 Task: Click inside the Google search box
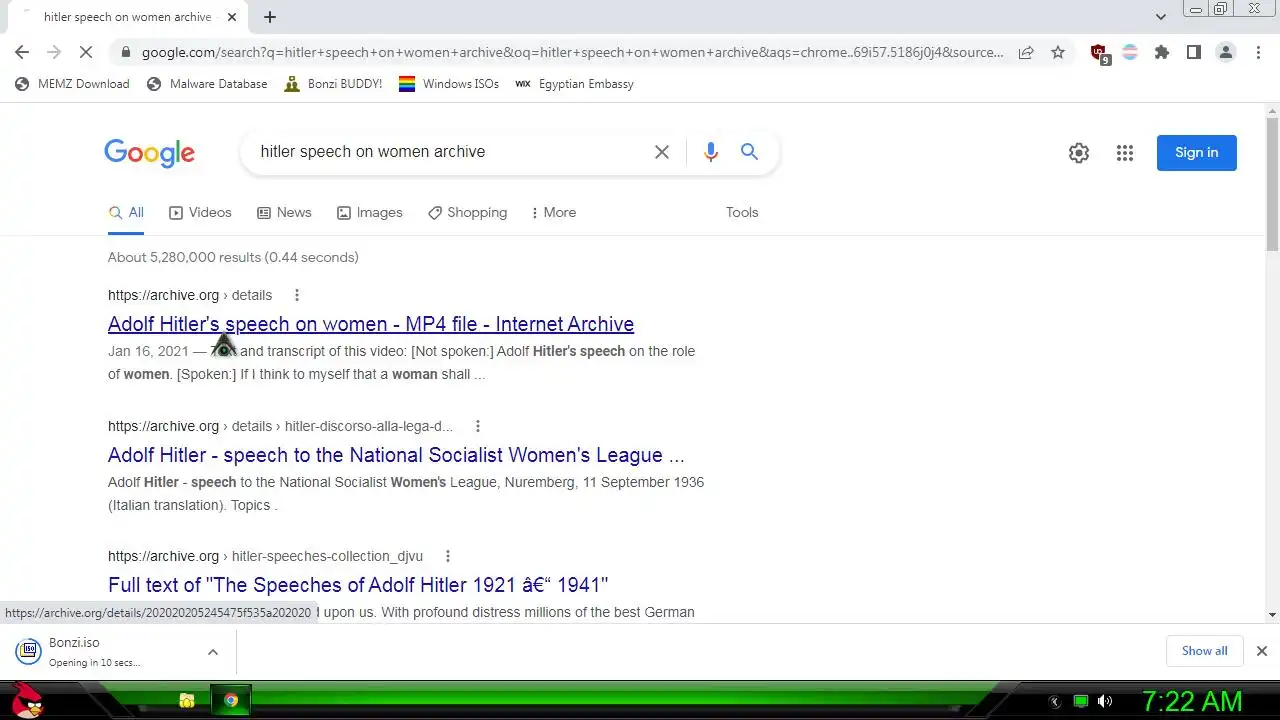click(x=450, y=152)
